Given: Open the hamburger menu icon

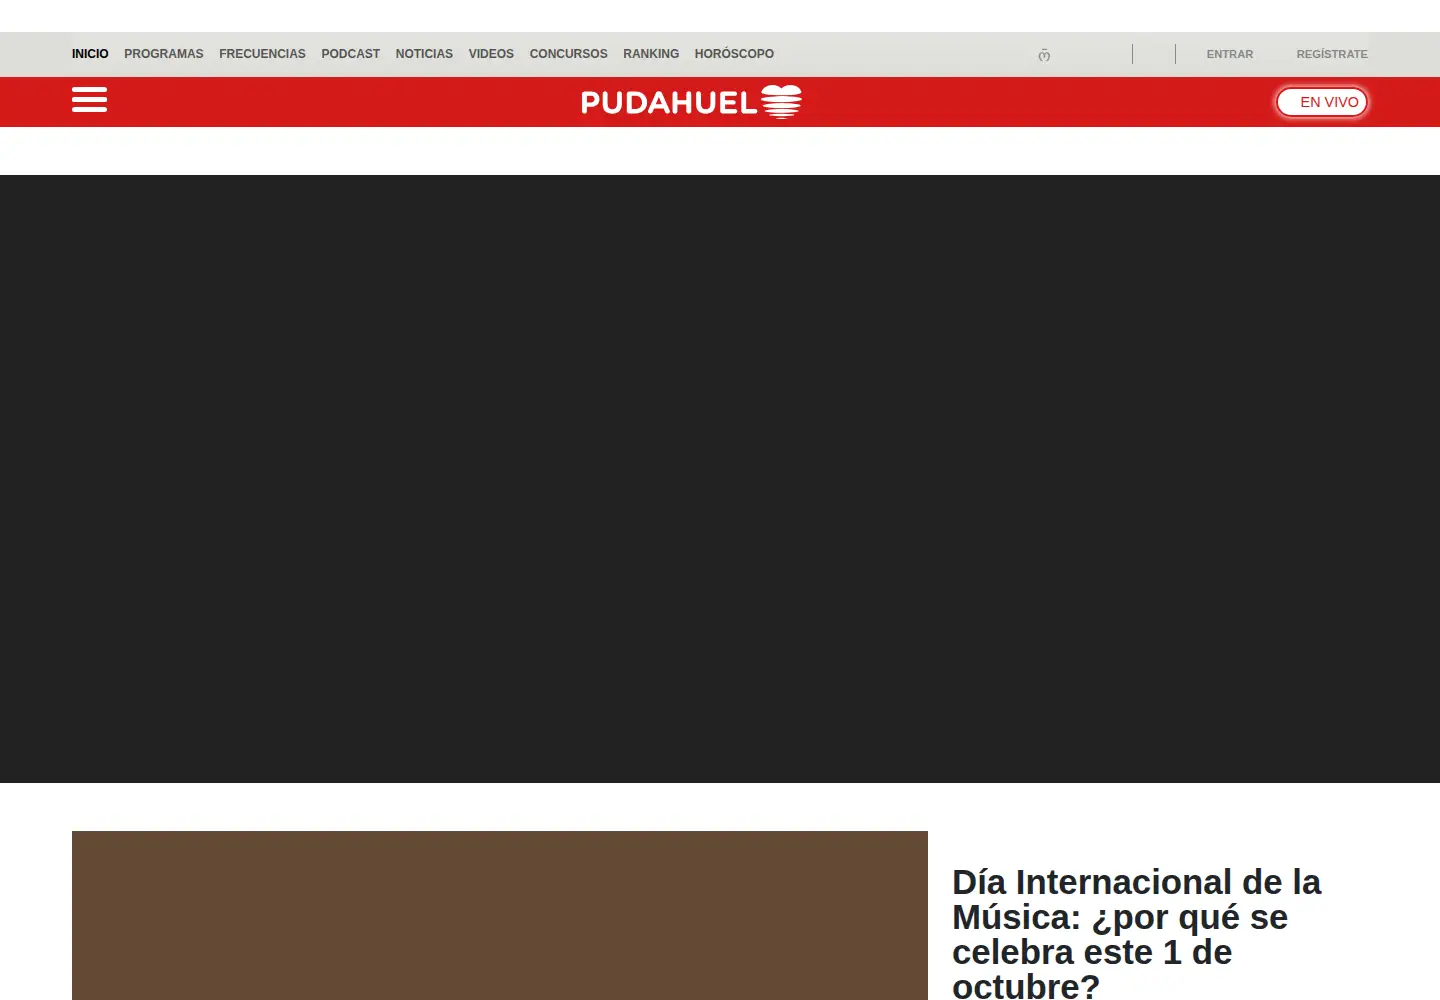Looking at the screenshot, I should [x=89, y=100].
